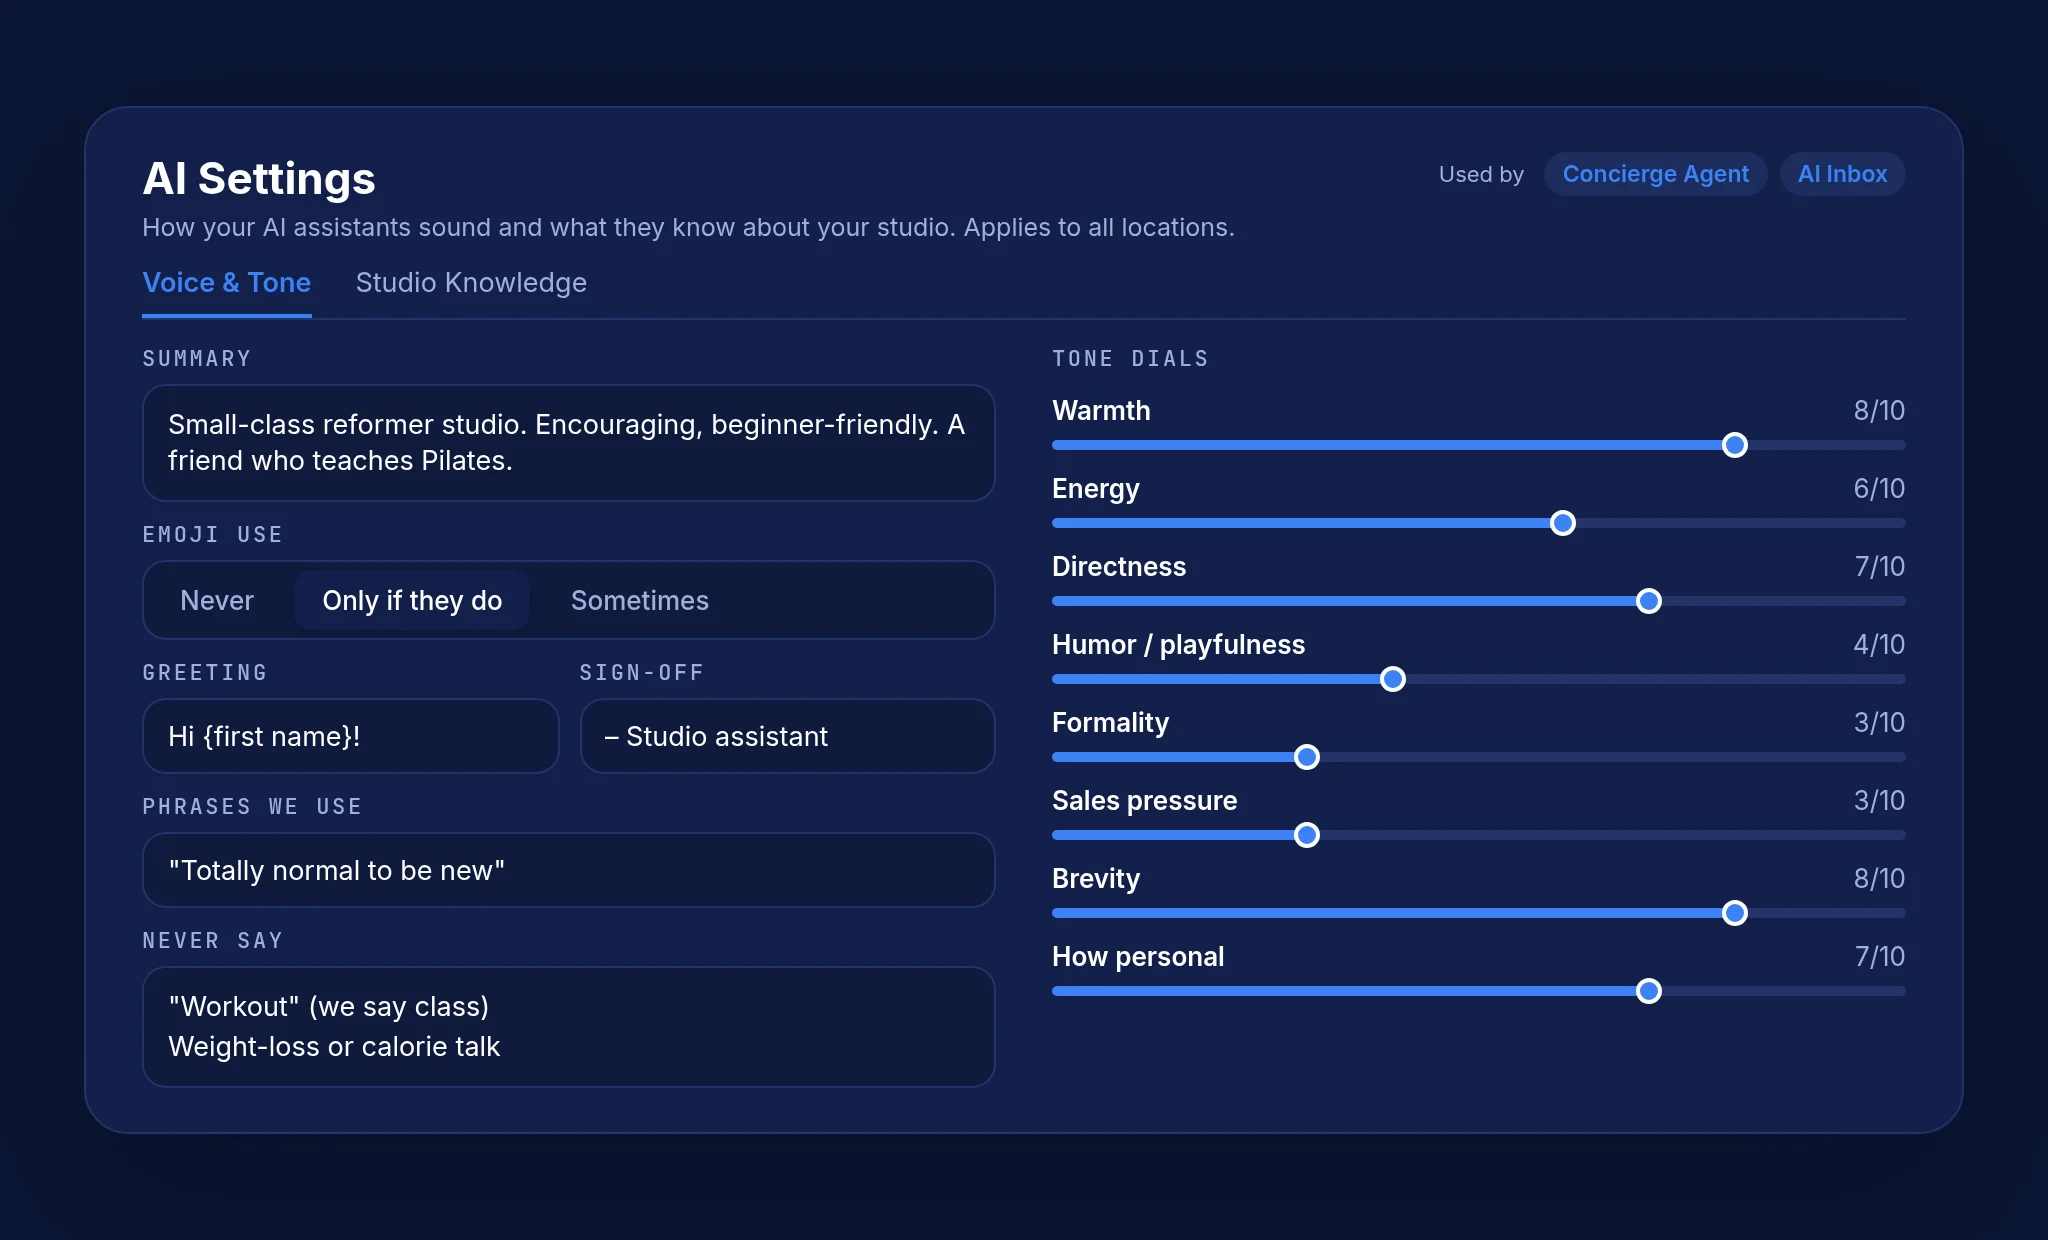Viewport: 2048px width, 1240px height.
Task: Click the Warmth slider handle
Action: (1735, 445)
